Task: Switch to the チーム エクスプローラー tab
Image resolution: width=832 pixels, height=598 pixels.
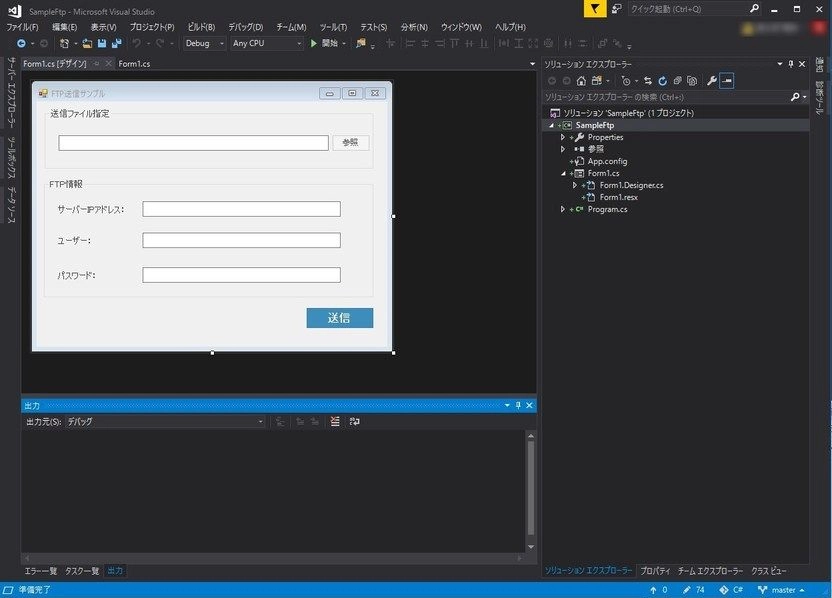Action: click(x=710, y=571)
